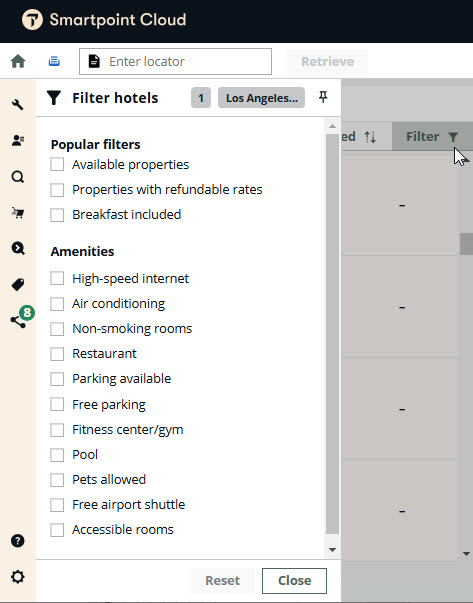Open share icon with badge 8

[18, 321]
